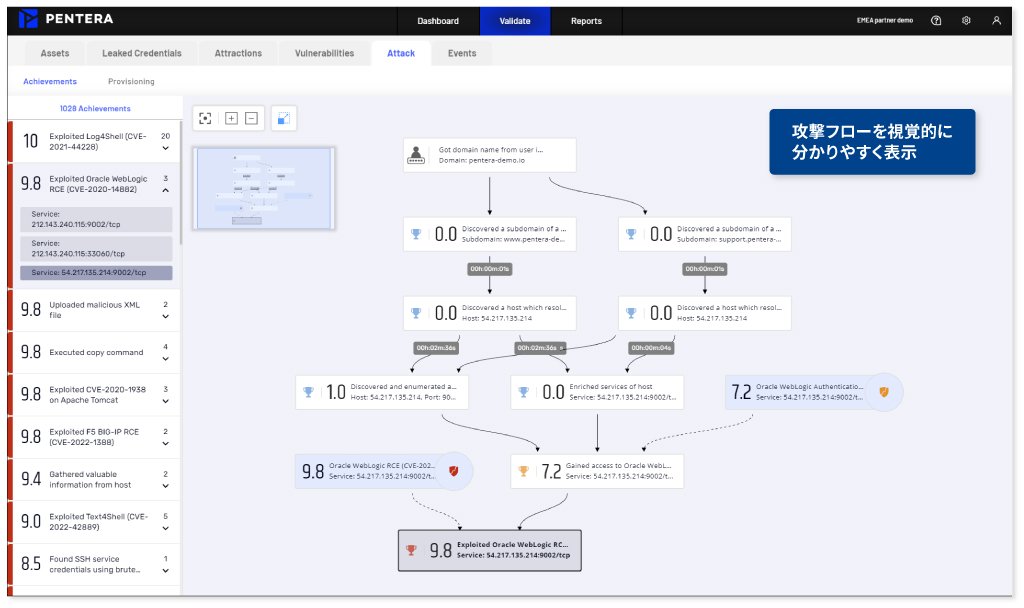Click the EMEA partner demo account label
The width and height of the screenshot is (1024, 608).
click(x=885, y=20)
